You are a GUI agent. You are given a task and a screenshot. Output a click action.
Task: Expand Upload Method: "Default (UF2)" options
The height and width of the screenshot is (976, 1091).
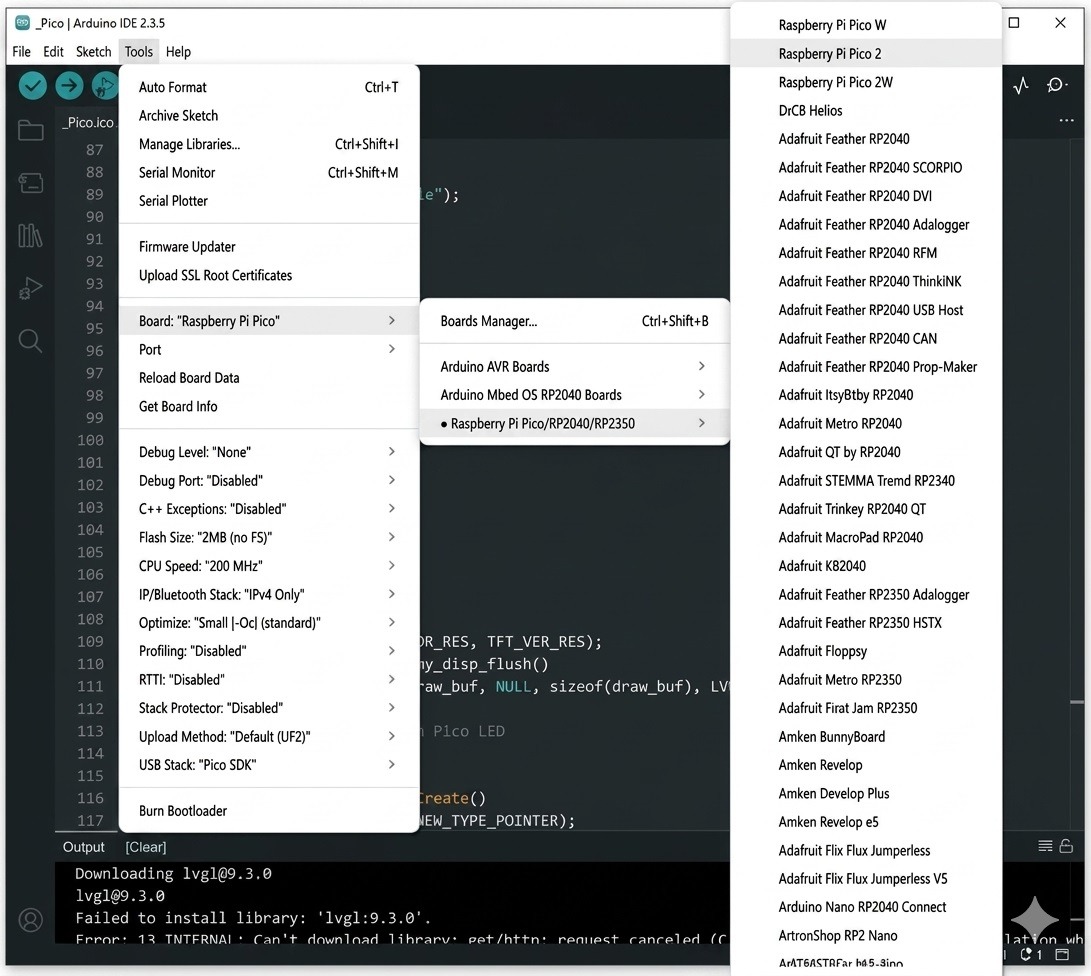coord(269,737)
